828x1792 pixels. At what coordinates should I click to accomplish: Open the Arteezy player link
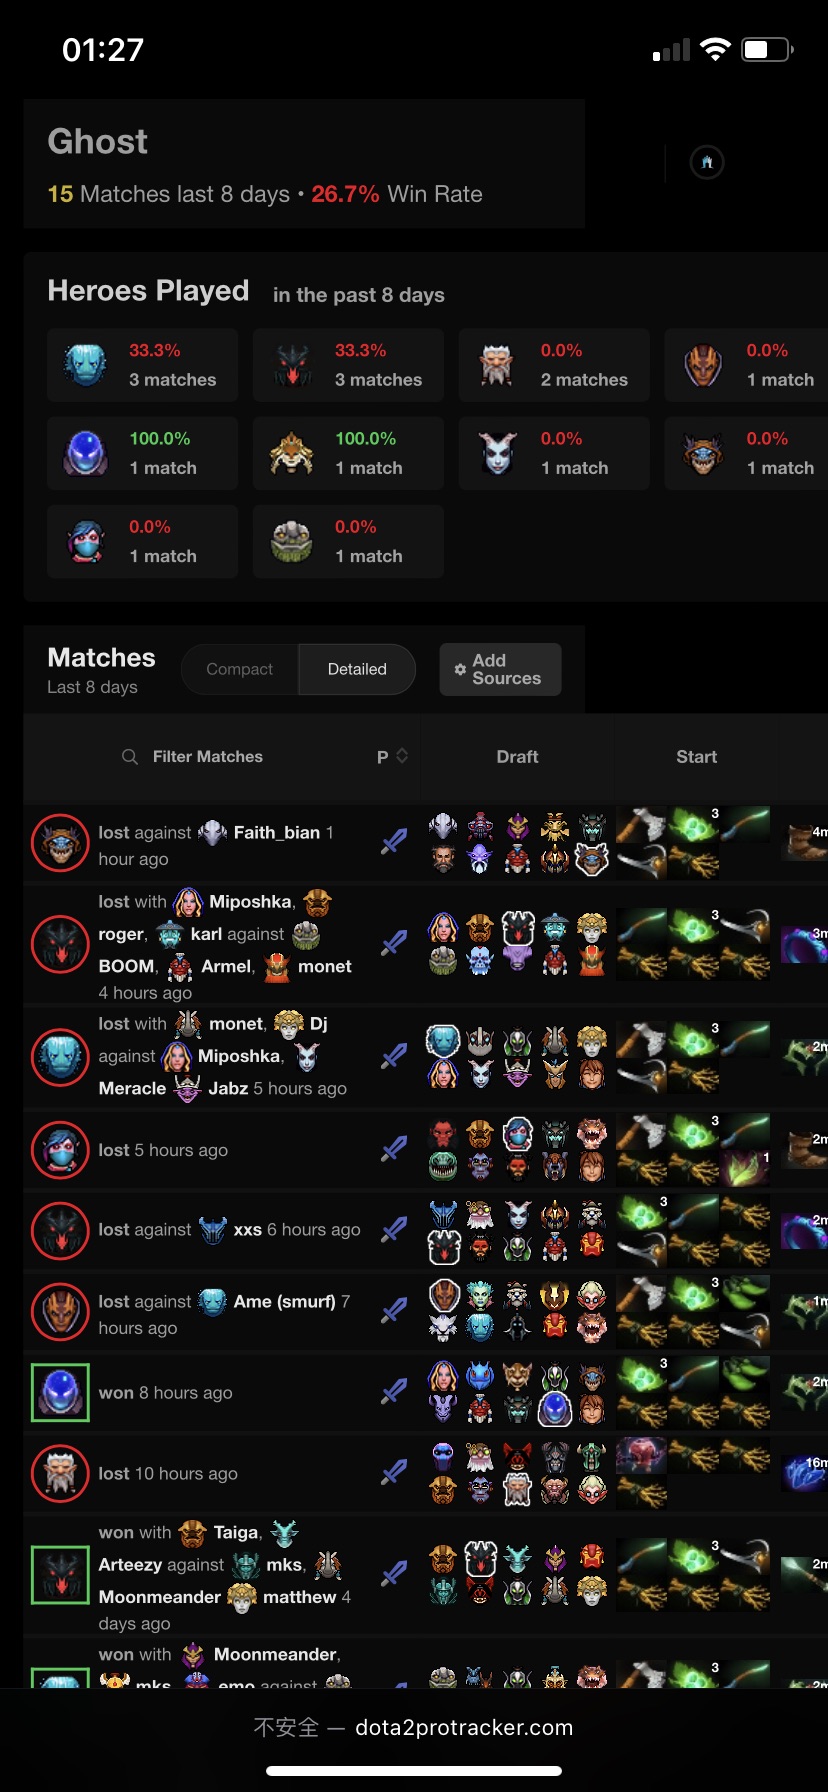pos(130,1565)
